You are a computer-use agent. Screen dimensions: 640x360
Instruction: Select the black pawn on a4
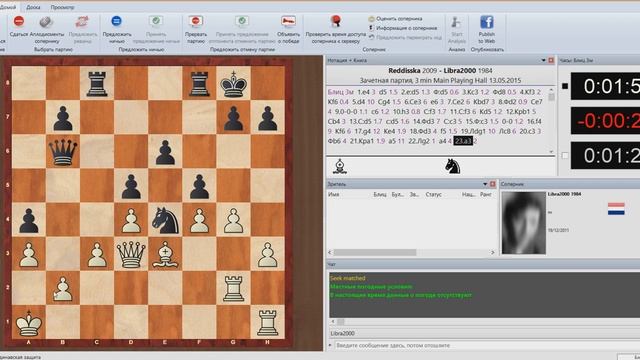[29, 220]
